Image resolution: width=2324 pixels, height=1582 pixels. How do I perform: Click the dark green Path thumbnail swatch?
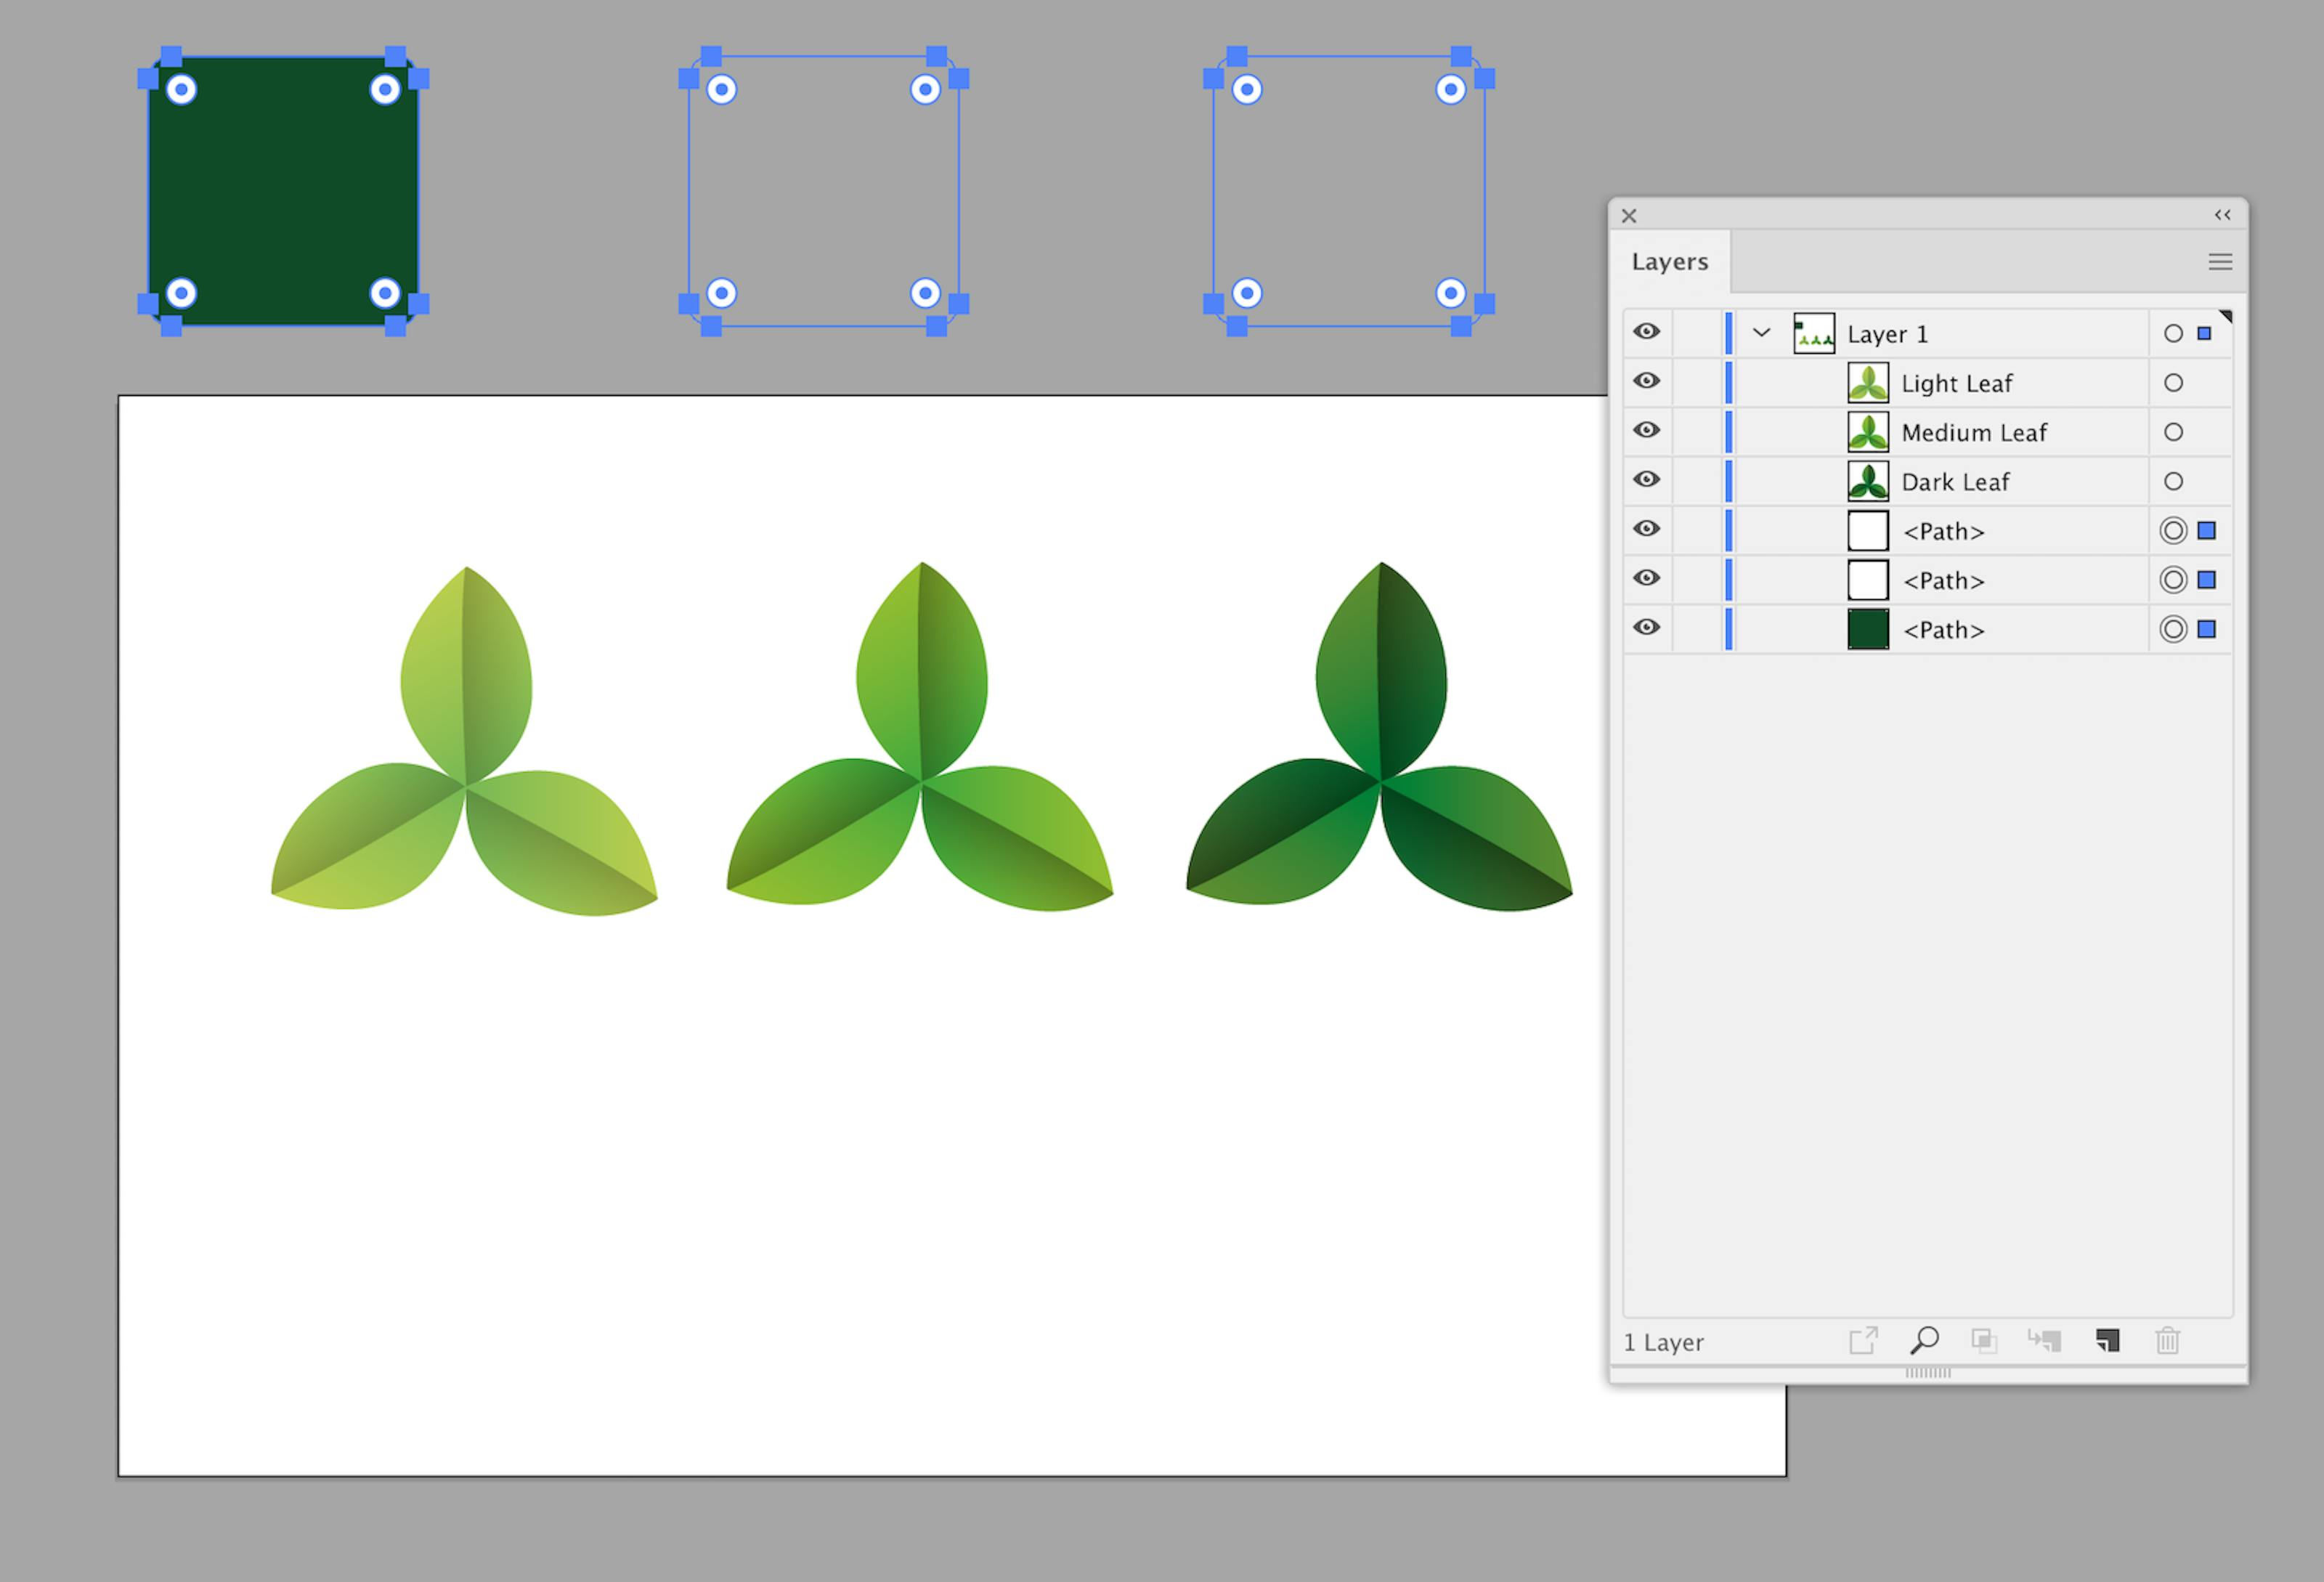click(1868, 630)
